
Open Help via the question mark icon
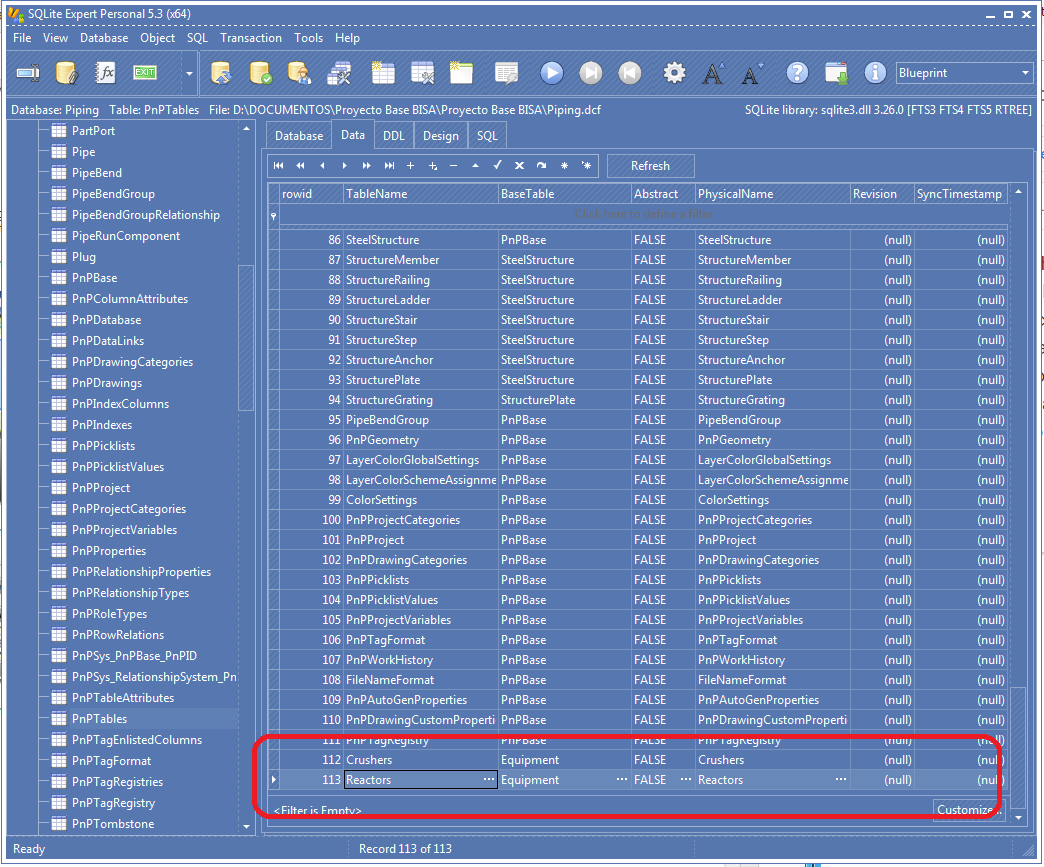pyautogui.click(x=795, y=72)
